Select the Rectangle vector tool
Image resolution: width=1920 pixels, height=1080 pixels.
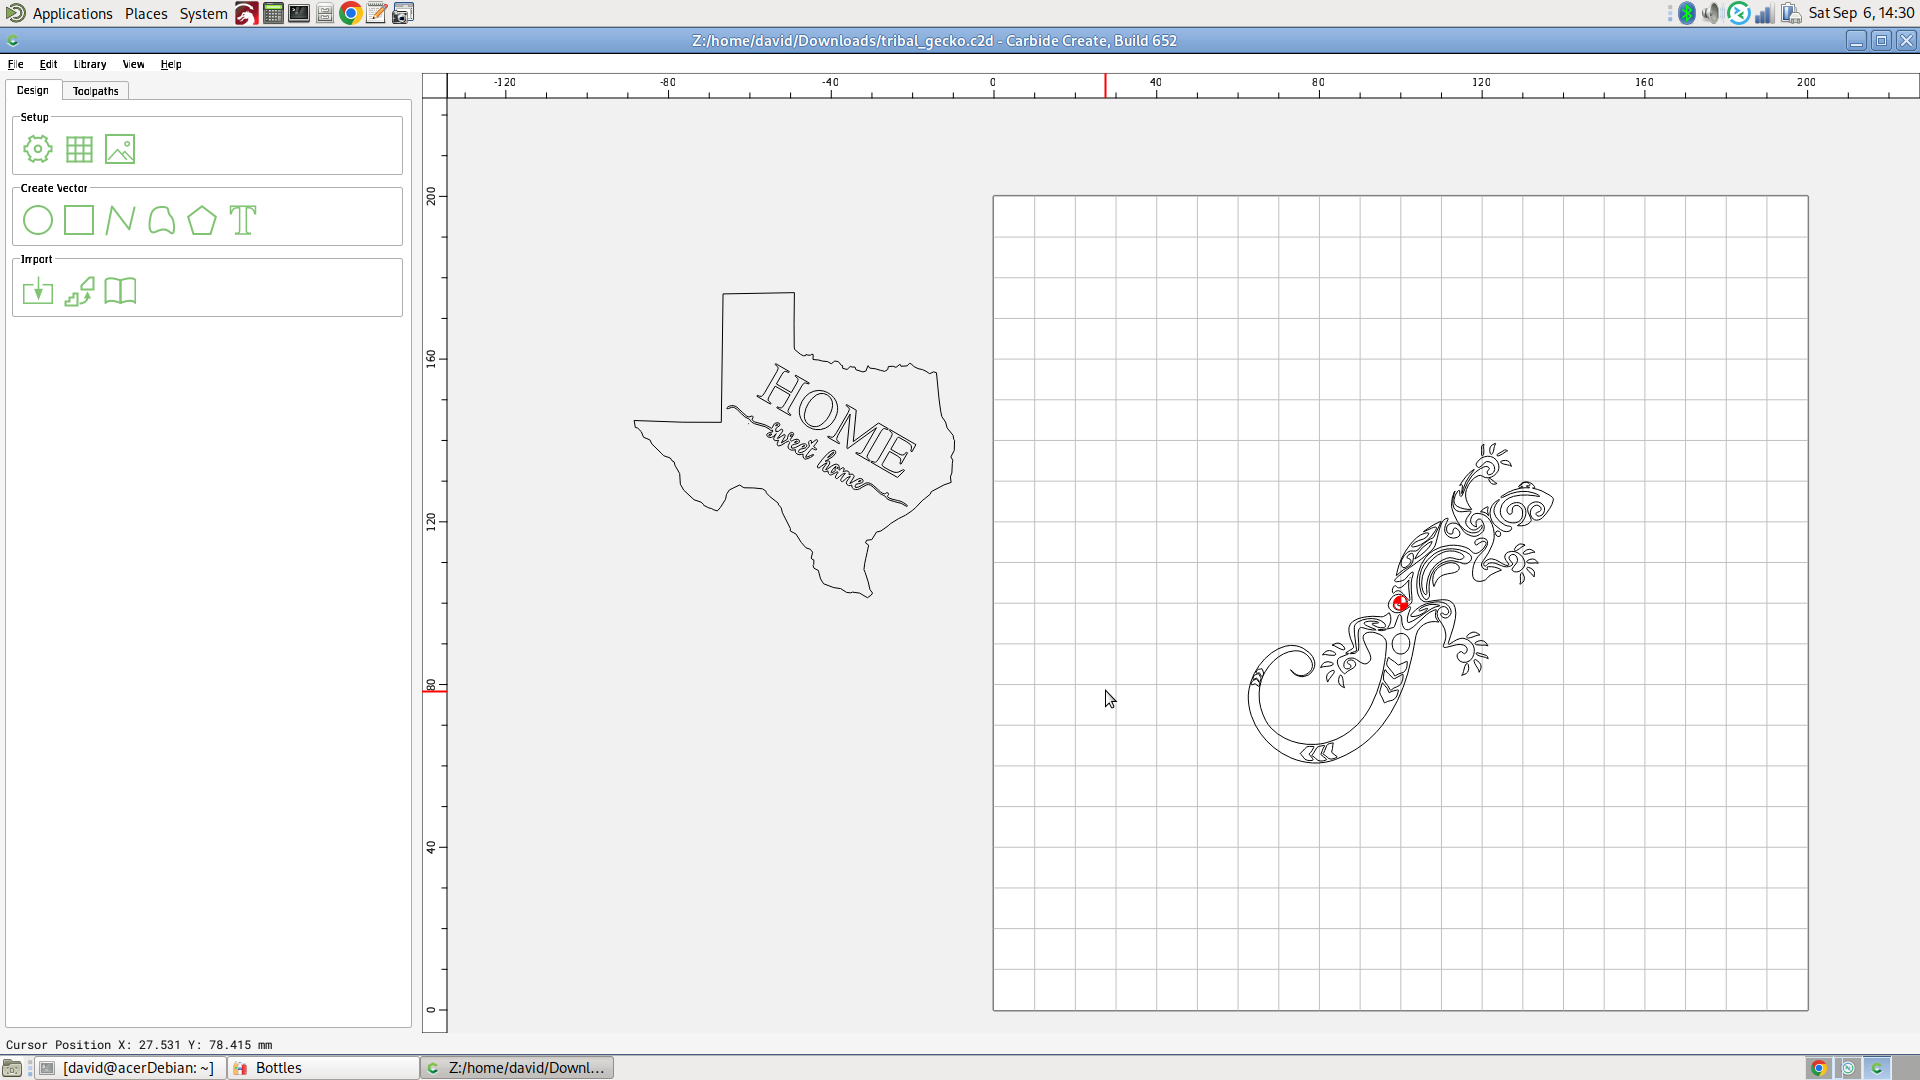79,220
